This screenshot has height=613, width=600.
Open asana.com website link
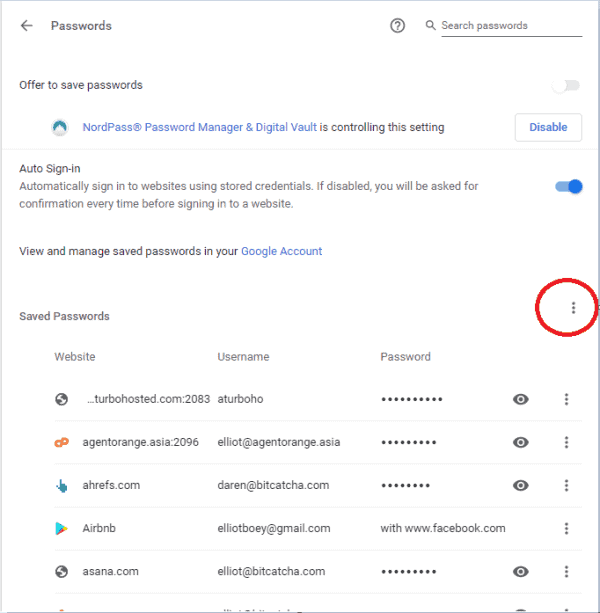coord(110,572)
